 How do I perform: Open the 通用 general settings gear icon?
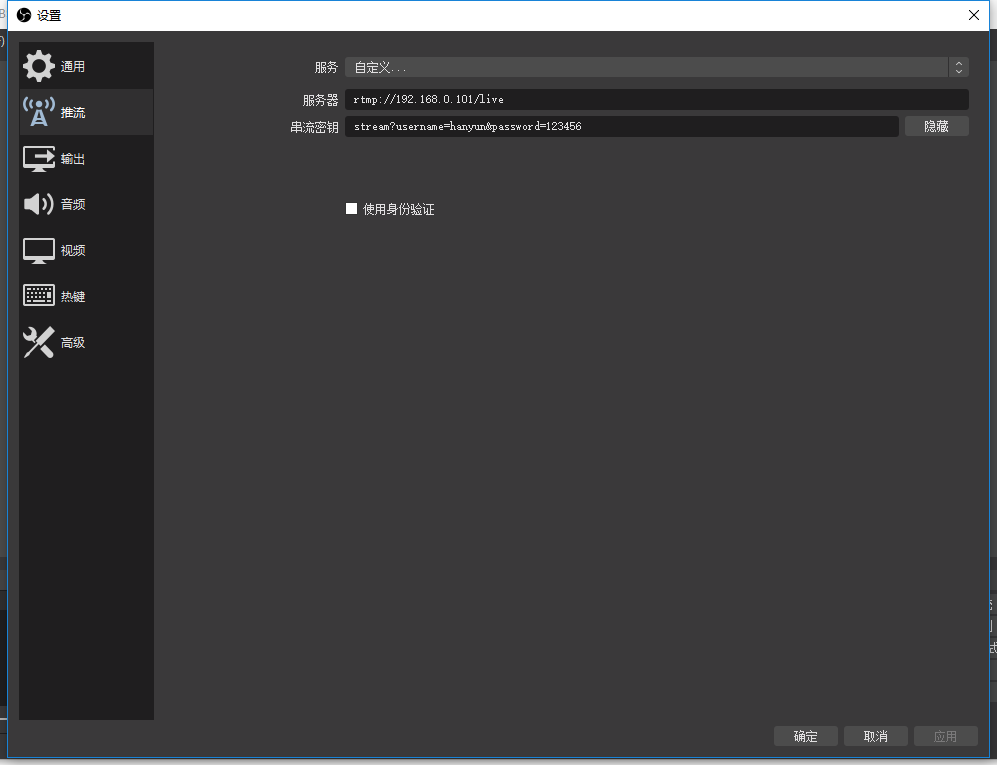click(x=39, y=66)
